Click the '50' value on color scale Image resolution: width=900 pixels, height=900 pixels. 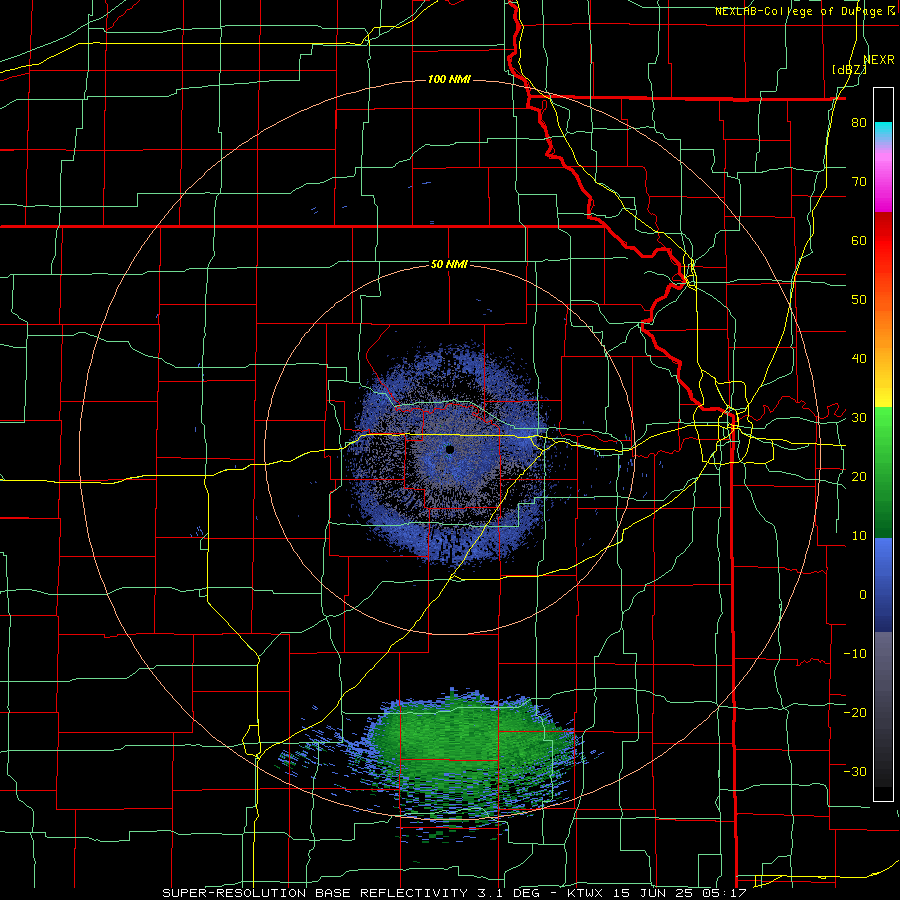(x=859, y=300)
